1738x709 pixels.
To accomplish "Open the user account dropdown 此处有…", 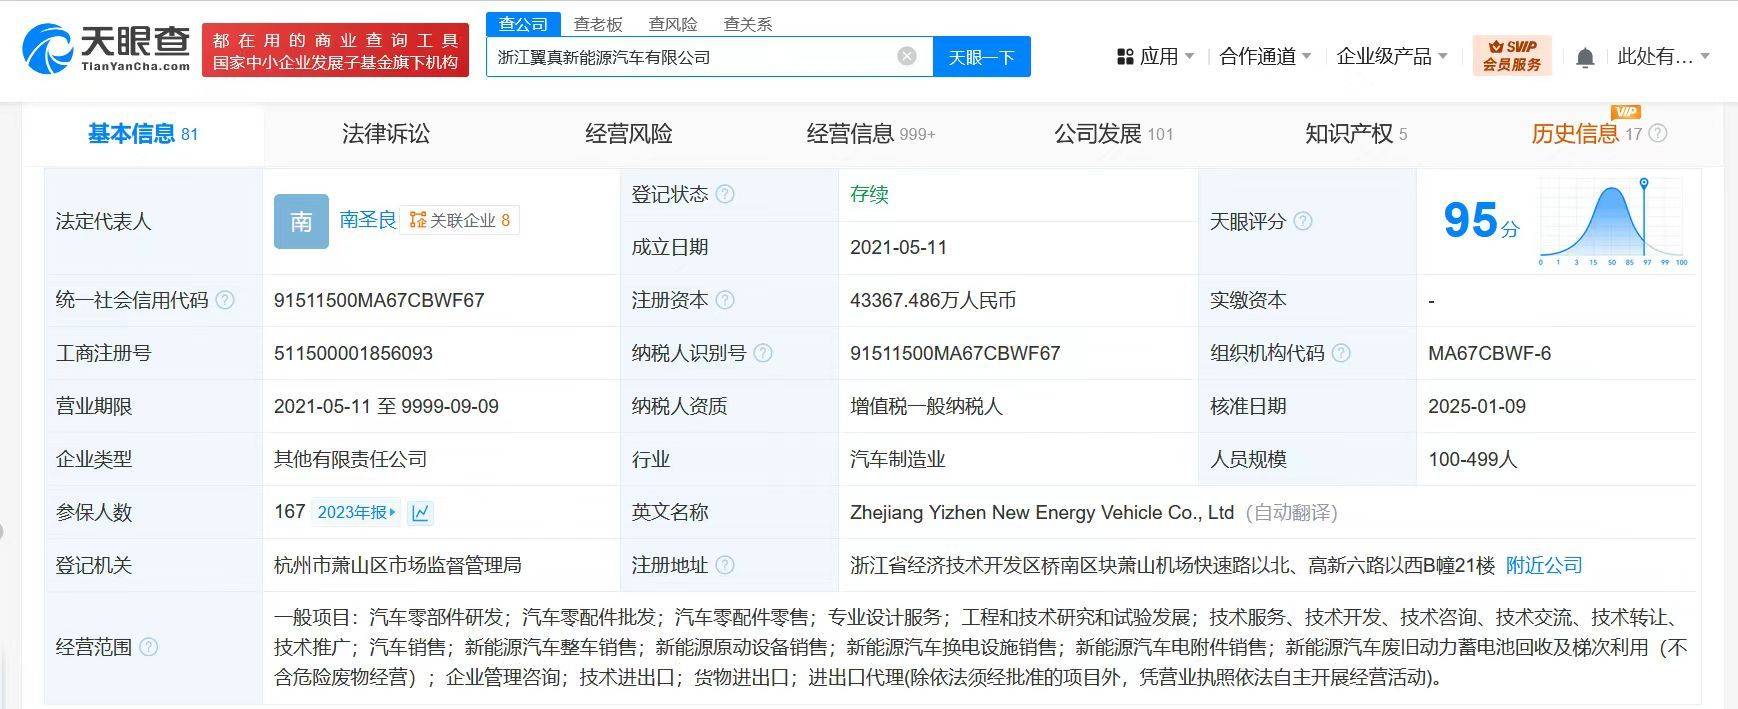I will point(1663,56).
